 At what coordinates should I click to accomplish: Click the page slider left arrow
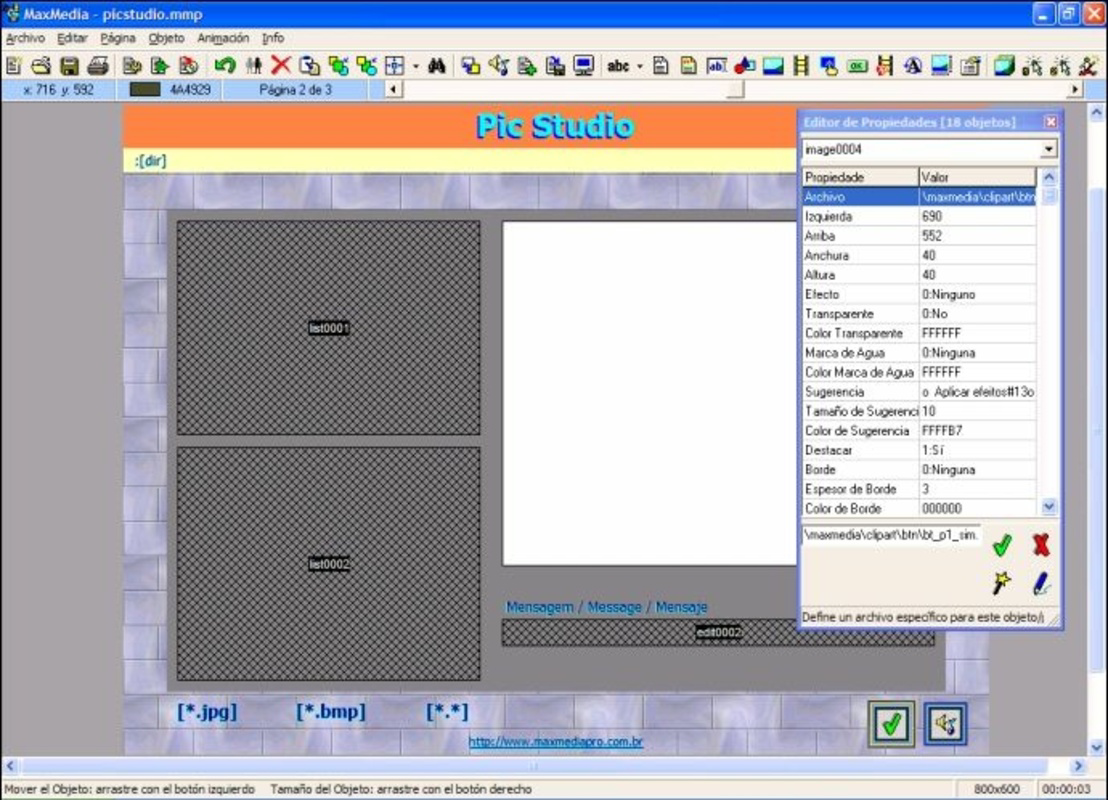click(x=394, y=90)
